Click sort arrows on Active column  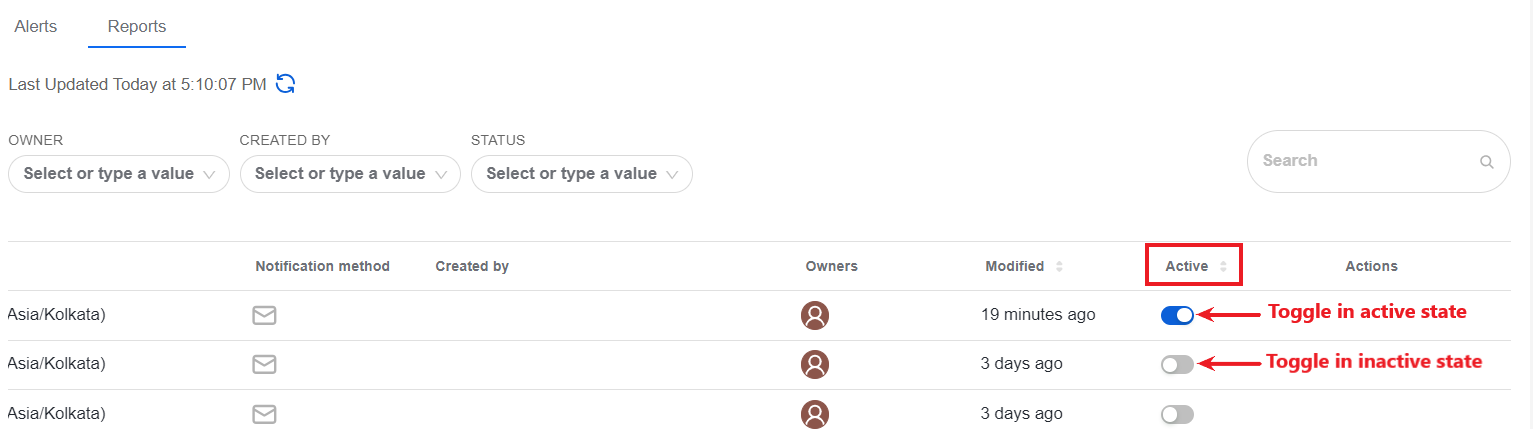tap(1222, 267)
